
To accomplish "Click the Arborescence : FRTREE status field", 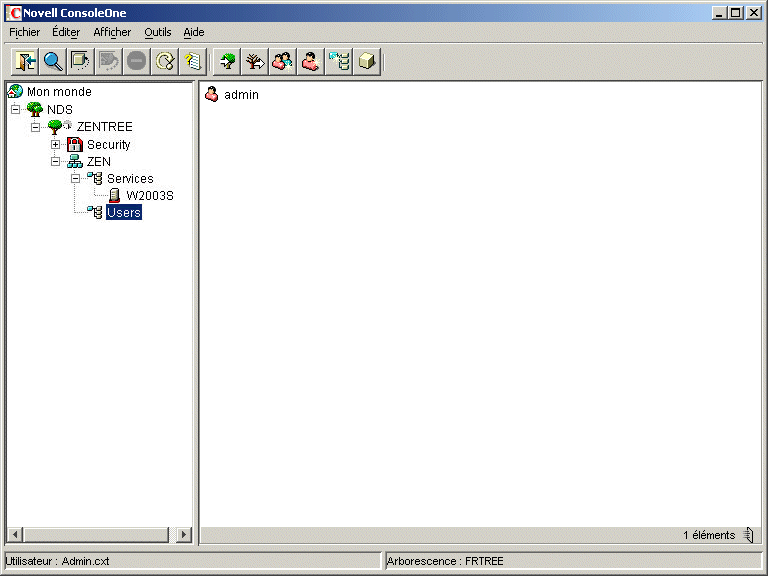I will click(x=574, y=561).
